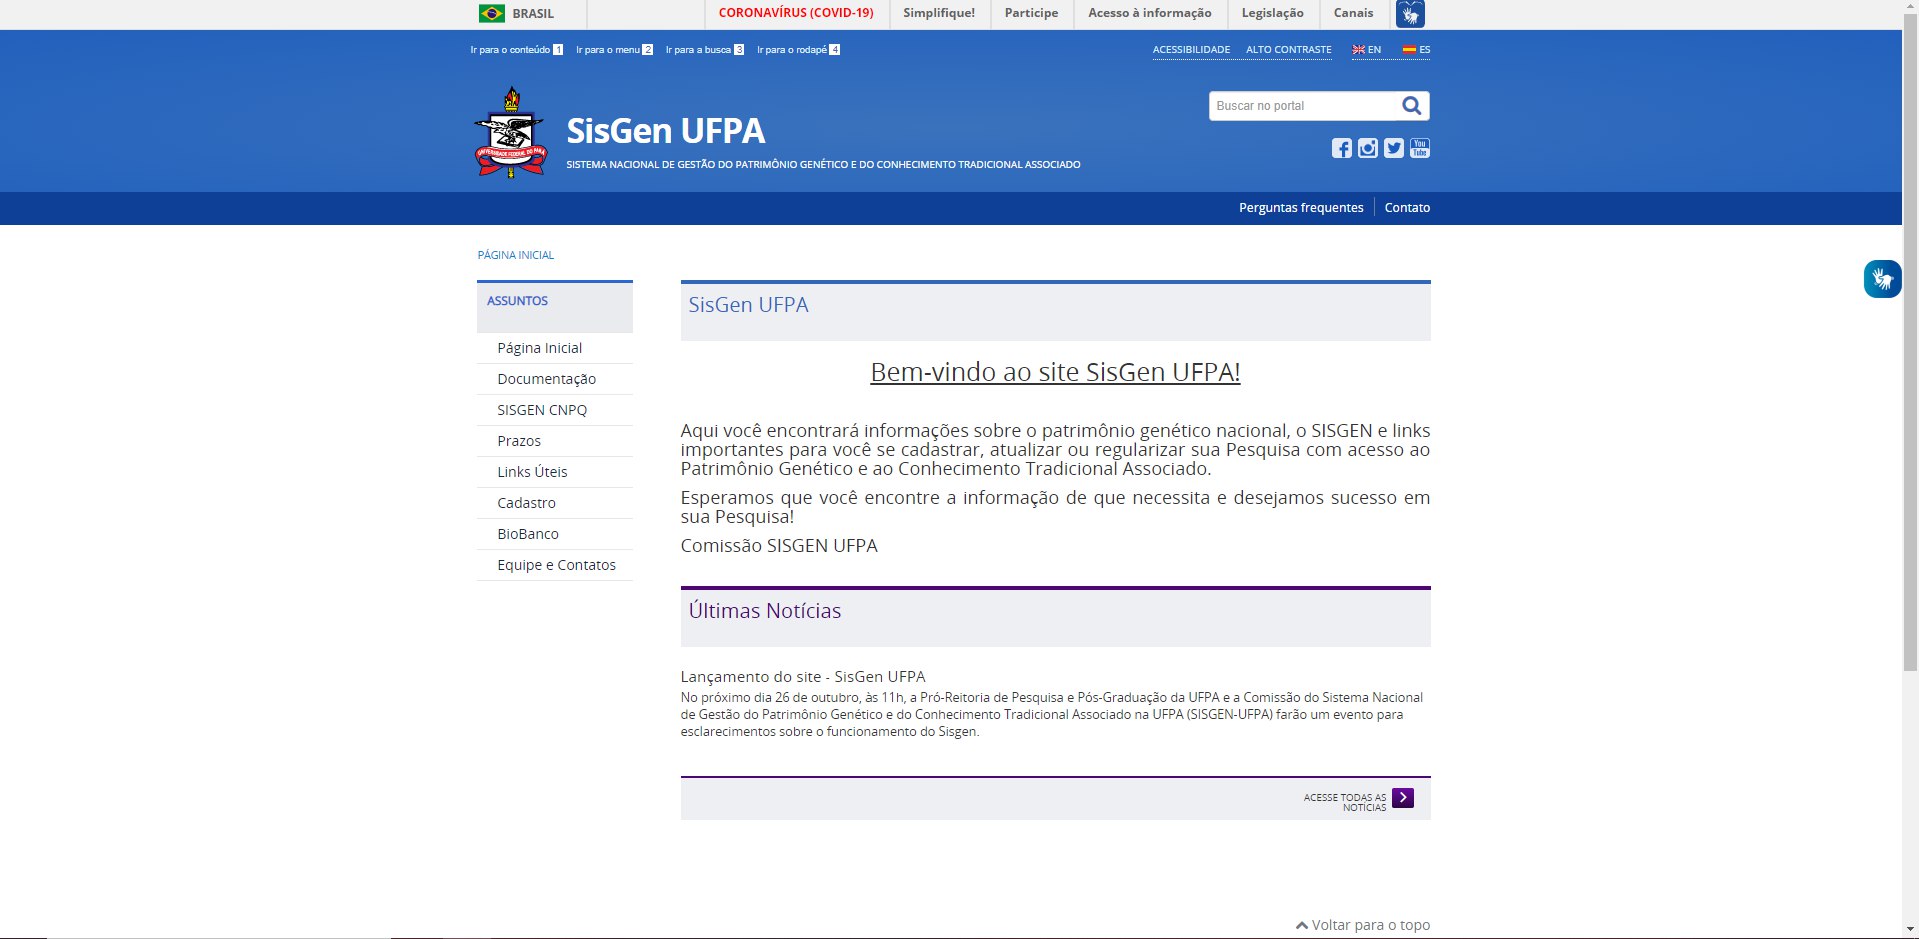Image resolution: width=1919 pixels, height=939 pixels.
Task: Open the YouTube social icon
Action: point(1419,148)
